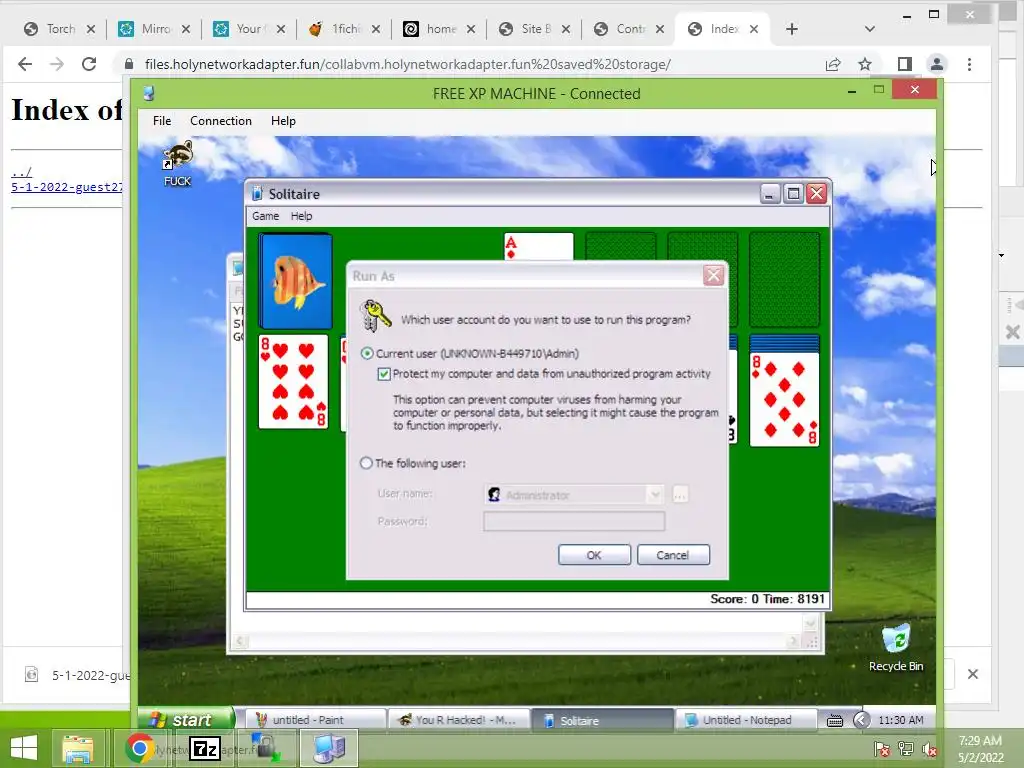This screenshot has width=1024, height=768.
Task: Switch to the 1fichier browser tab
Action: [x=344, y=29]
